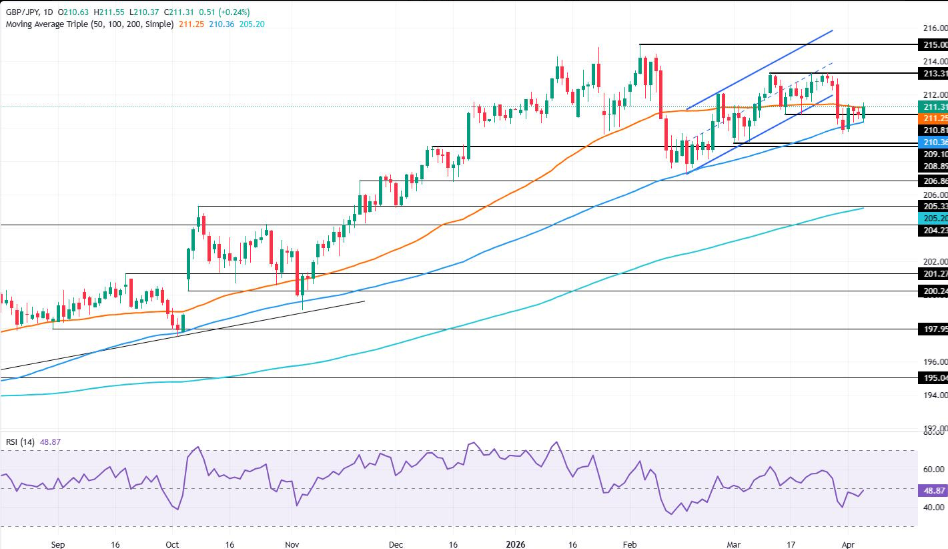Click the 213.31 resistance price label
The height and width of the screenshot is (549, 948).
tap(934, 74)
